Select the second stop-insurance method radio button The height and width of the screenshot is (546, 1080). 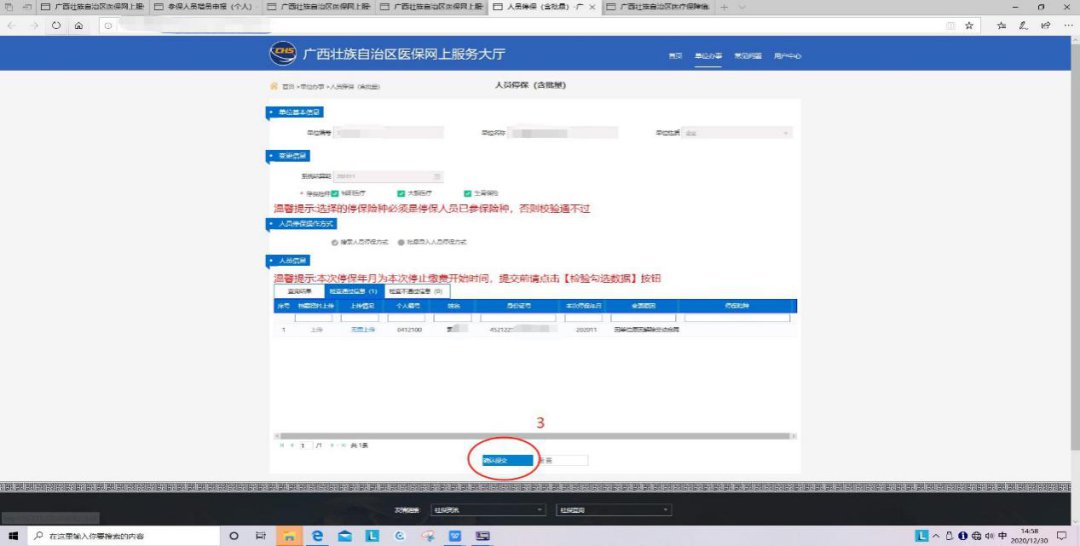400,242
